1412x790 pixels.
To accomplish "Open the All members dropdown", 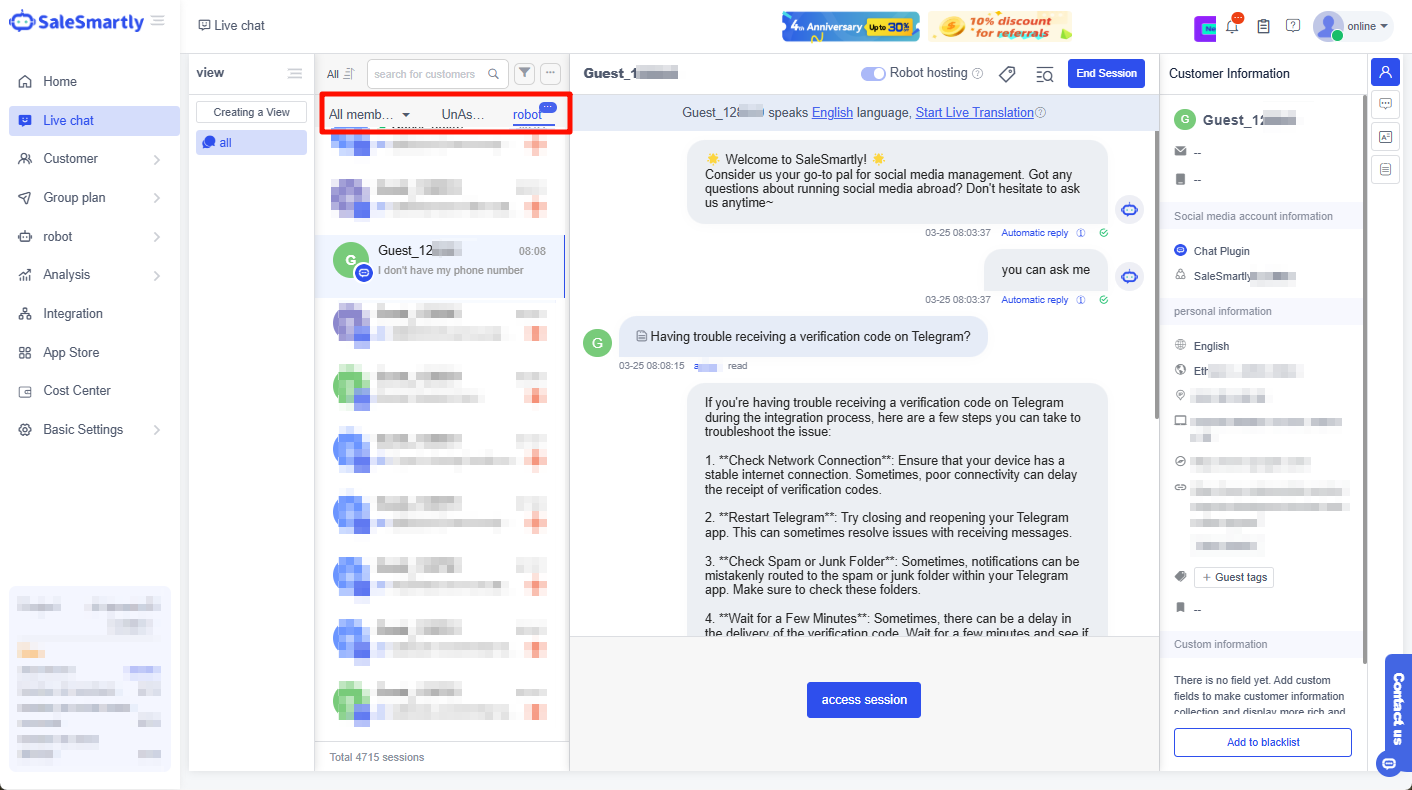I will (x=368, y=114).
